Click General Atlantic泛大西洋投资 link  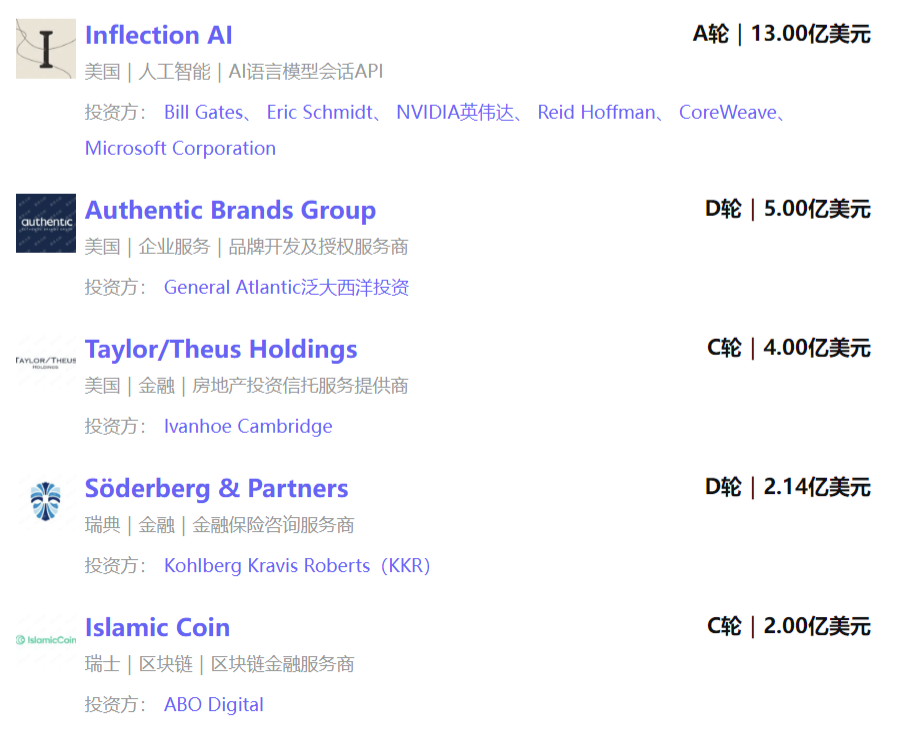click(x=286, y=287)
